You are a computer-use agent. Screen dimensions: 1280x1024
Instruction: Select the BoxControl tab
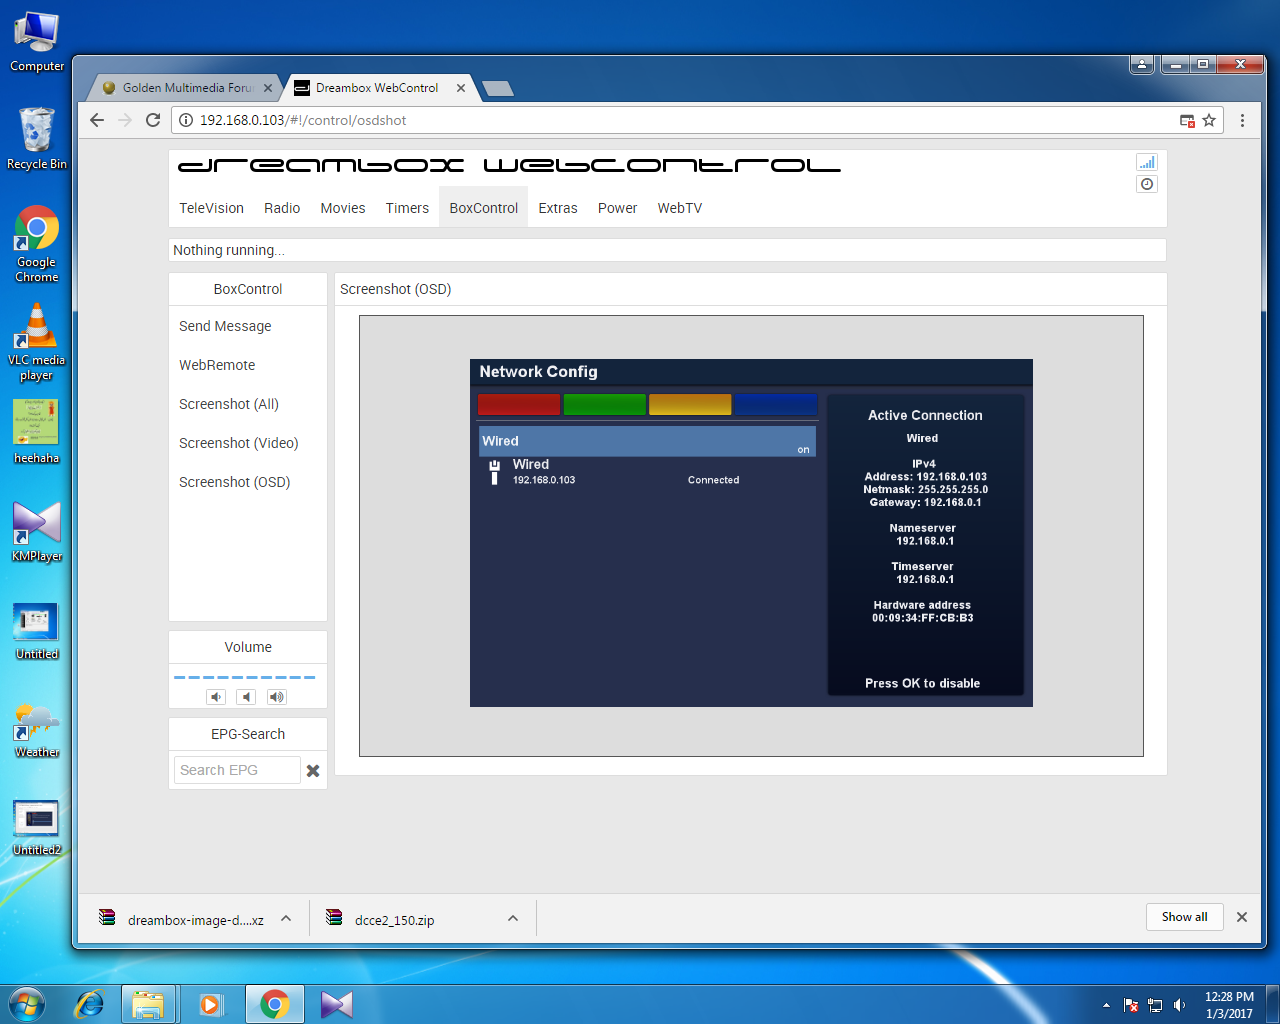[484, 208]
